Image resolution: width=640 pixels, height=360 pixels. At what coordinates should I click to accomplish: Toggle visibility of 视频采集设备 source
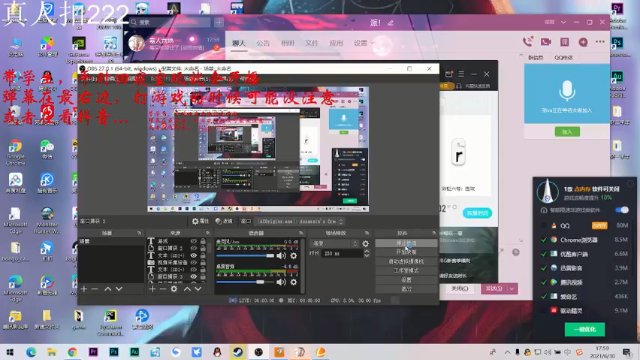click(x=194, y=262)
